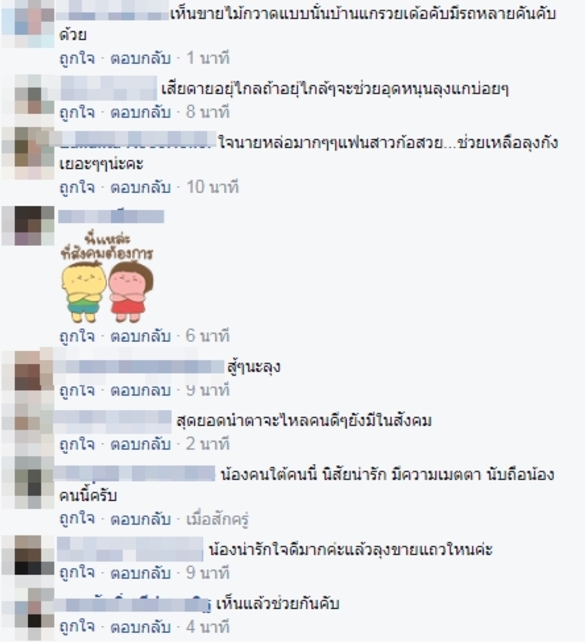The width and height of the screenshot is (585, 643).
Task: Click ถูกใจ on the 1 นาที comment
Action: point(77,58)
